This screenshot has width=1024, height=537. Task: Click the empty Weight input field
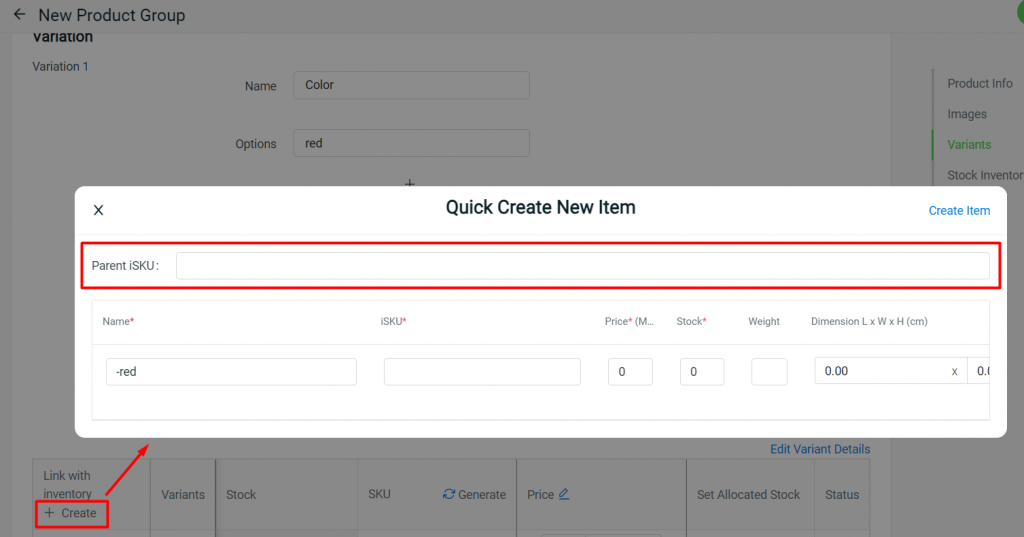click(x=769, y=372)
